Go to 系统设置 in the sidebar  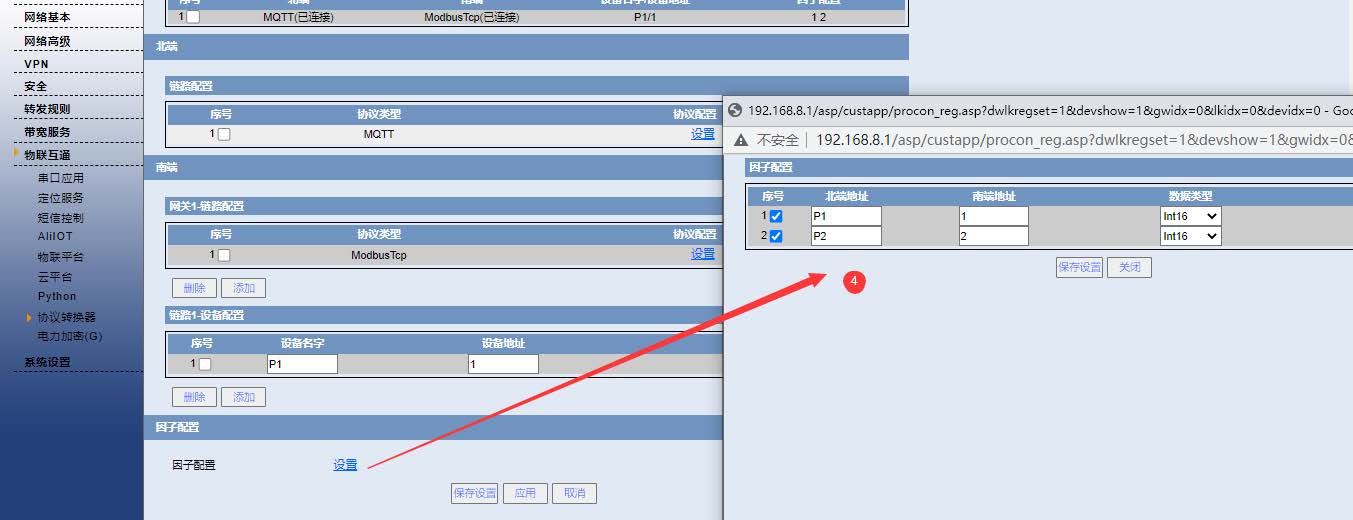tap(48, 362)
